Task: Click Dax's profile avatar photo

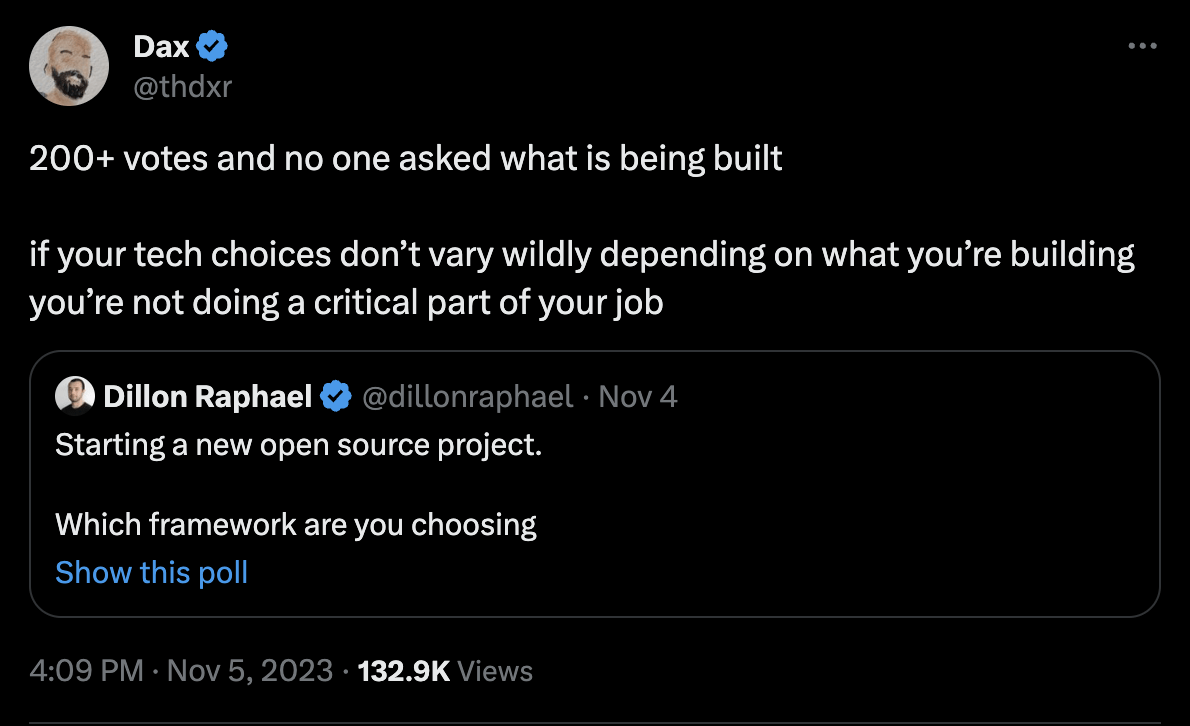Action: coord(68,67)
